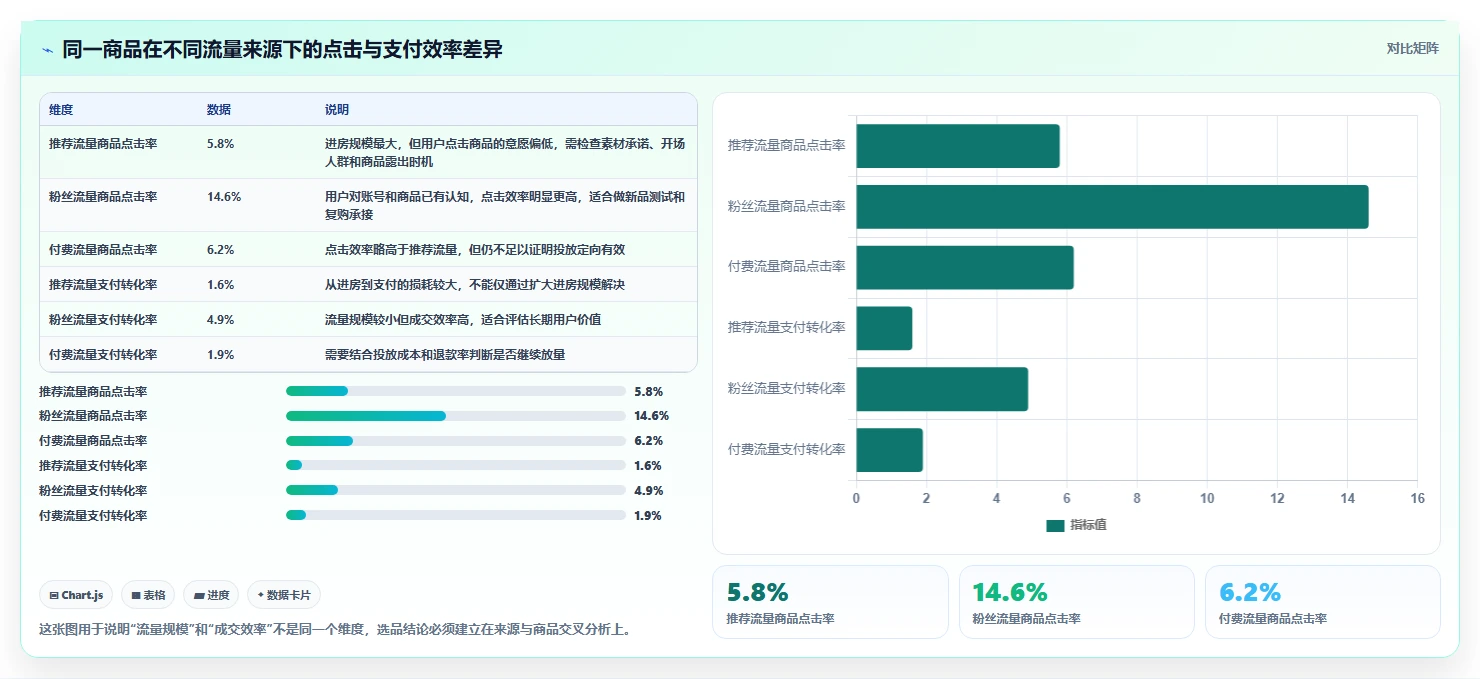
Task: Click the 1.6% value in table
Action: pos(220,285)
